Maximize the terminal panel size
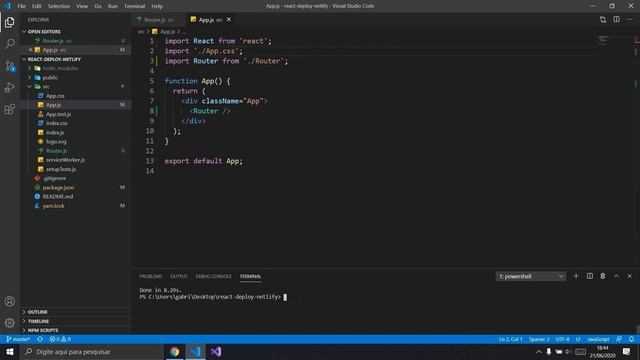The image size is (640, 360). coord(616,276)
